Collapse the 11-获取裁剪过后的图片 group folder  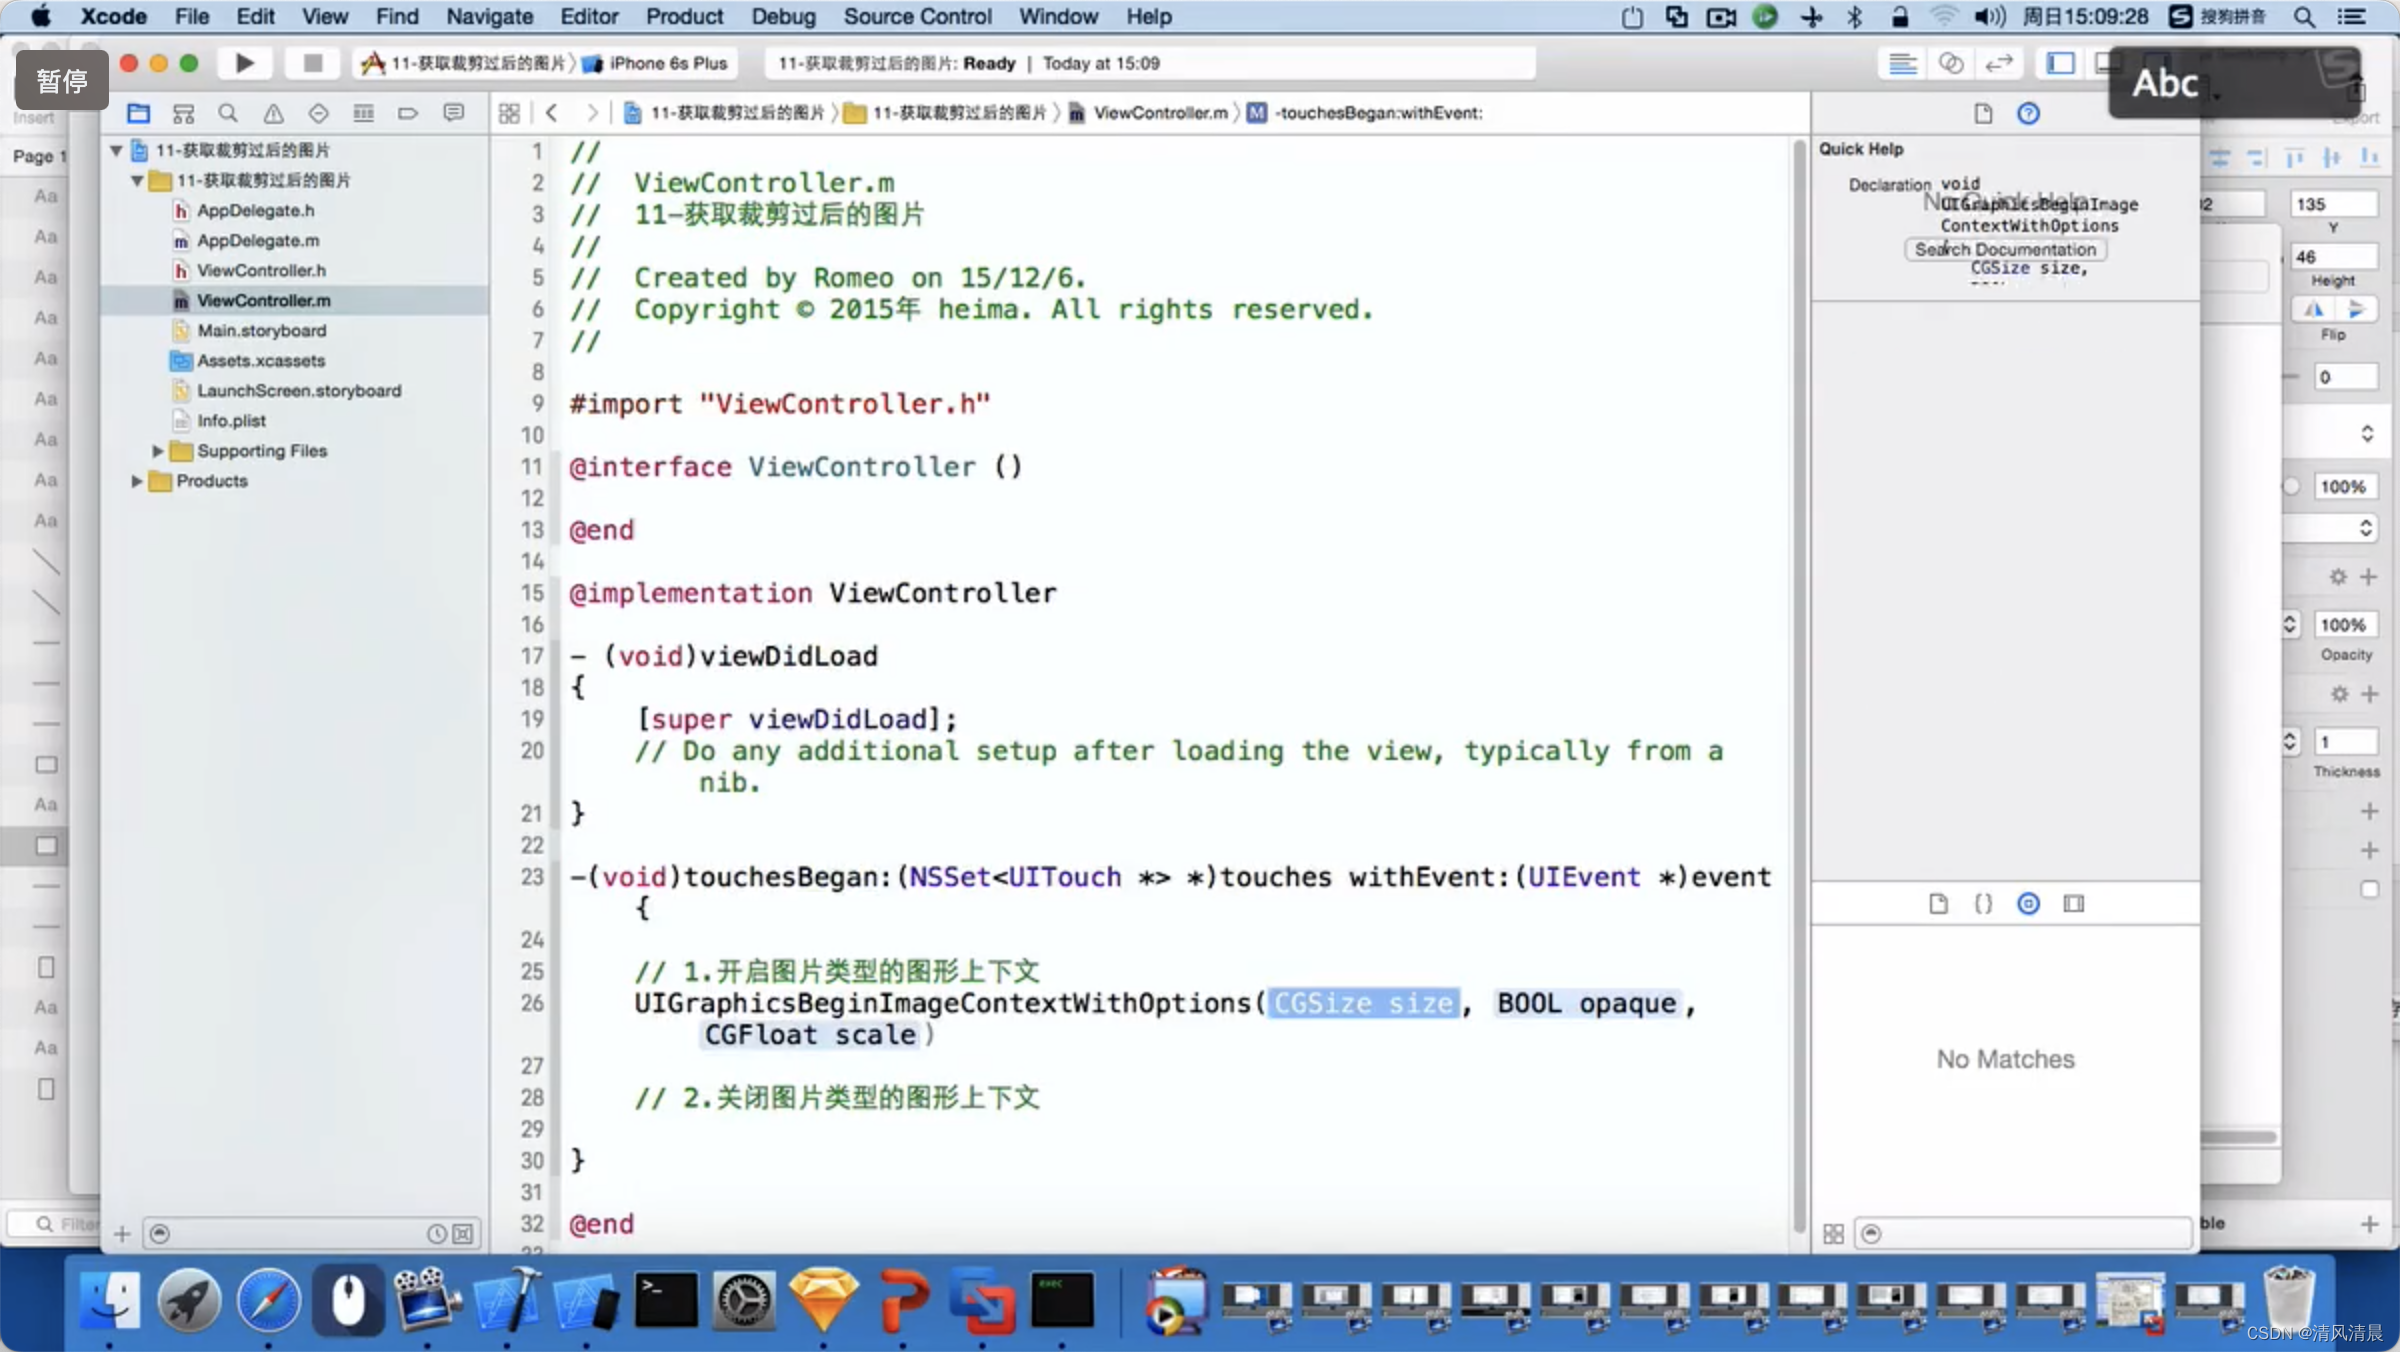pyautogui.click(x=137, y=180)
